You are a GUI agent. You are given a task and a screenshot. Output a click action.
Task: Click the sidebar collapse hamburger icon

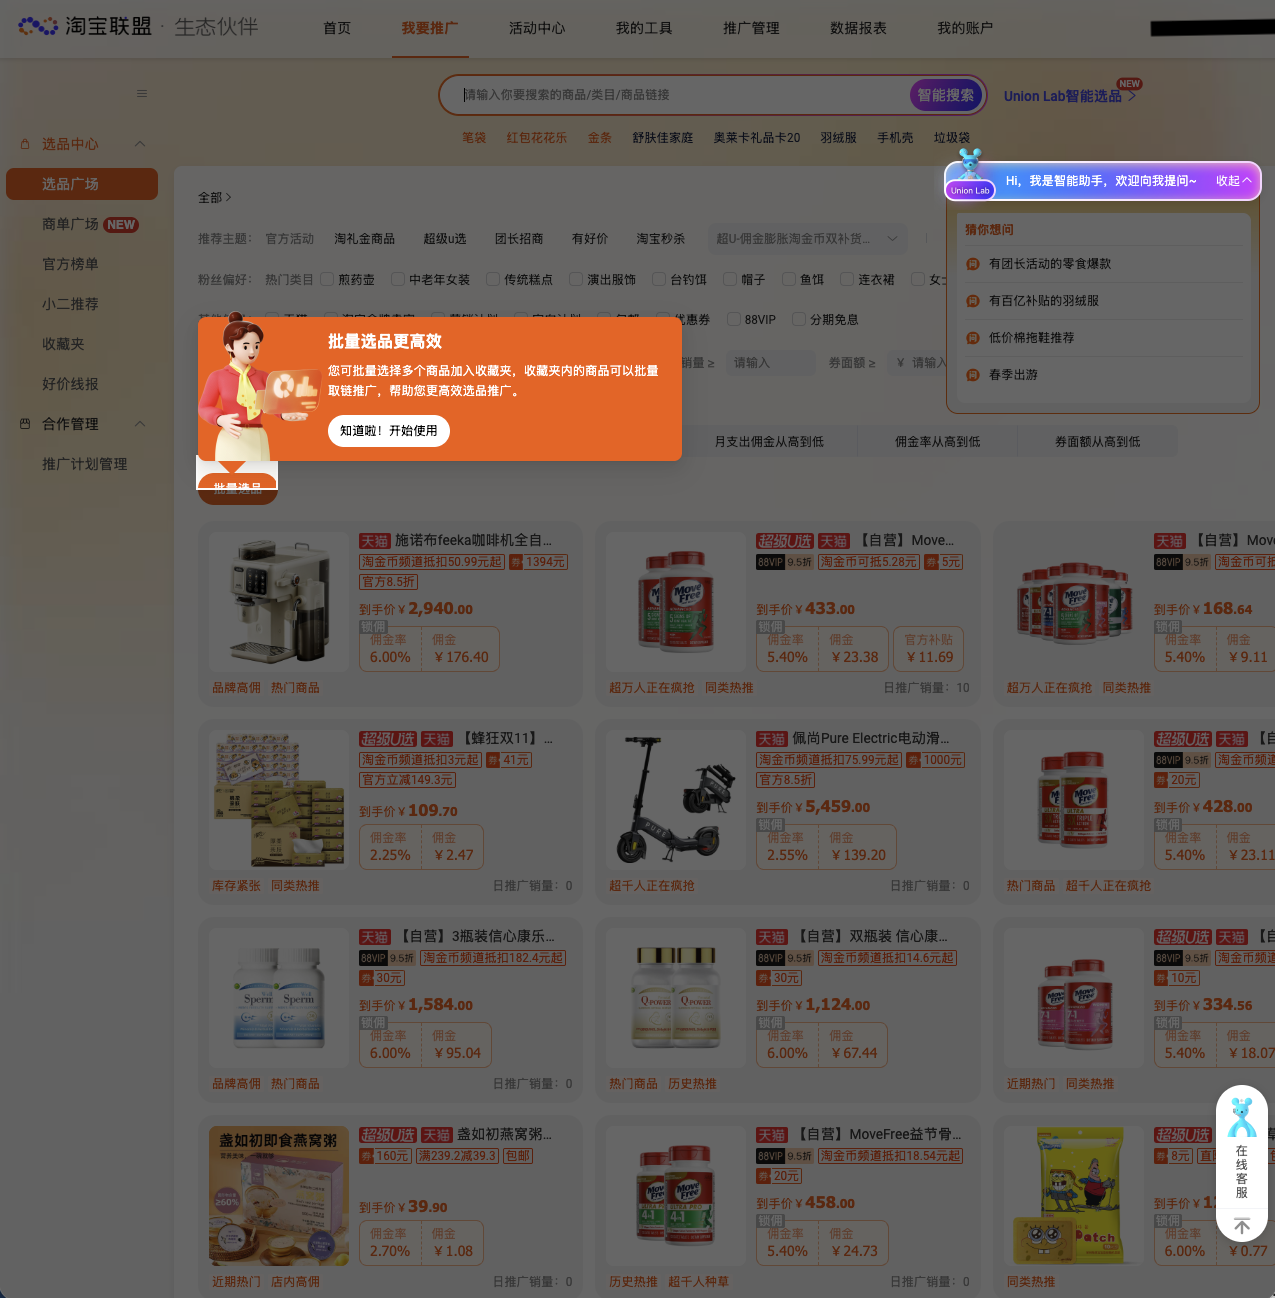[142, 93]
